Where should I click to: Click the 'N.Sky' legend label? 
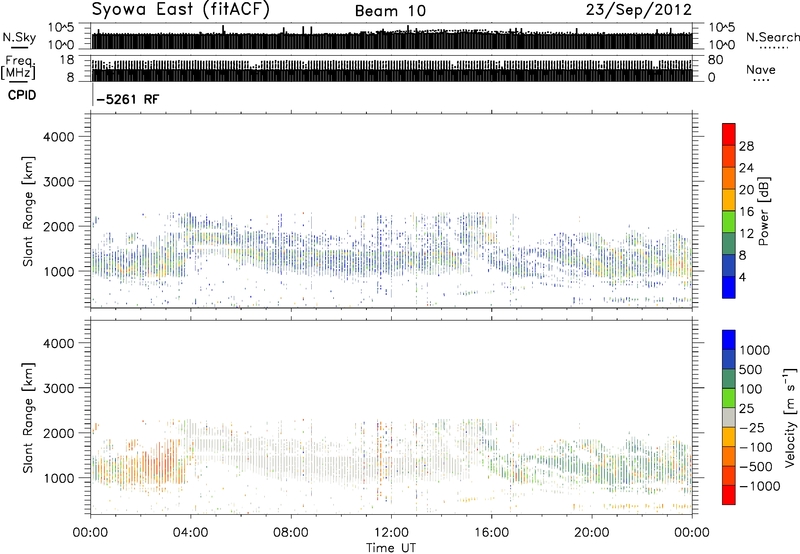pyautogui.click(x=19, y=37)
